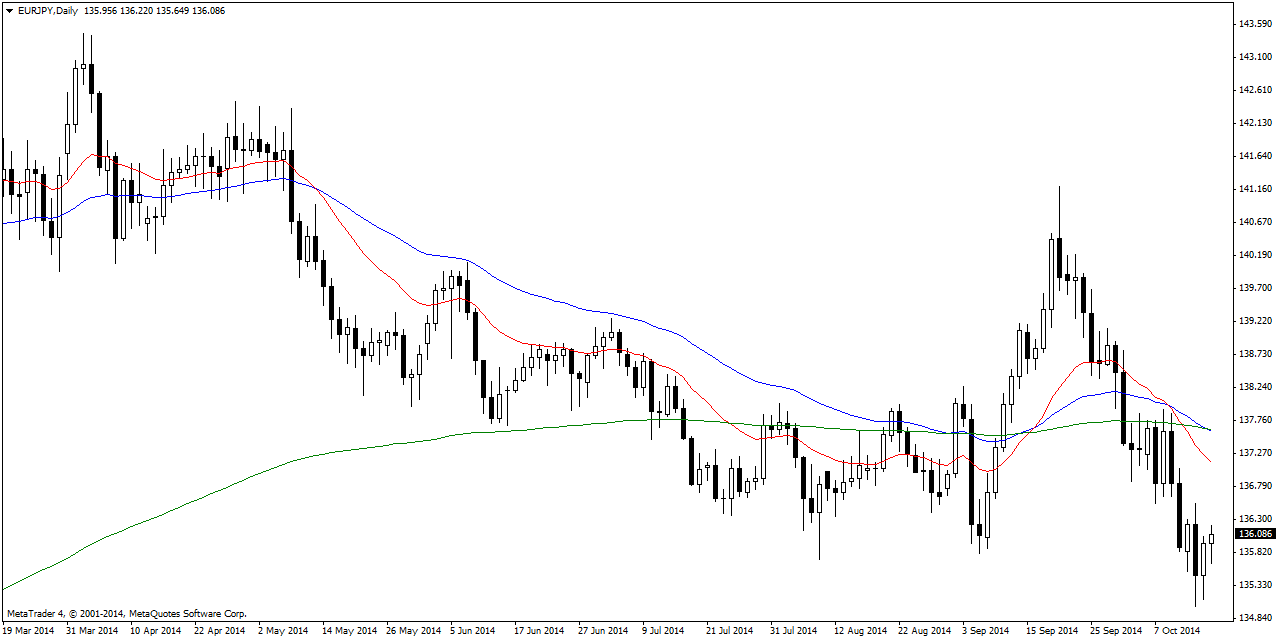Image resolution: width=1276 pixels, height=639 pixels.
Task: Click the 138.730 price axis label
Action: (1255, 353)
